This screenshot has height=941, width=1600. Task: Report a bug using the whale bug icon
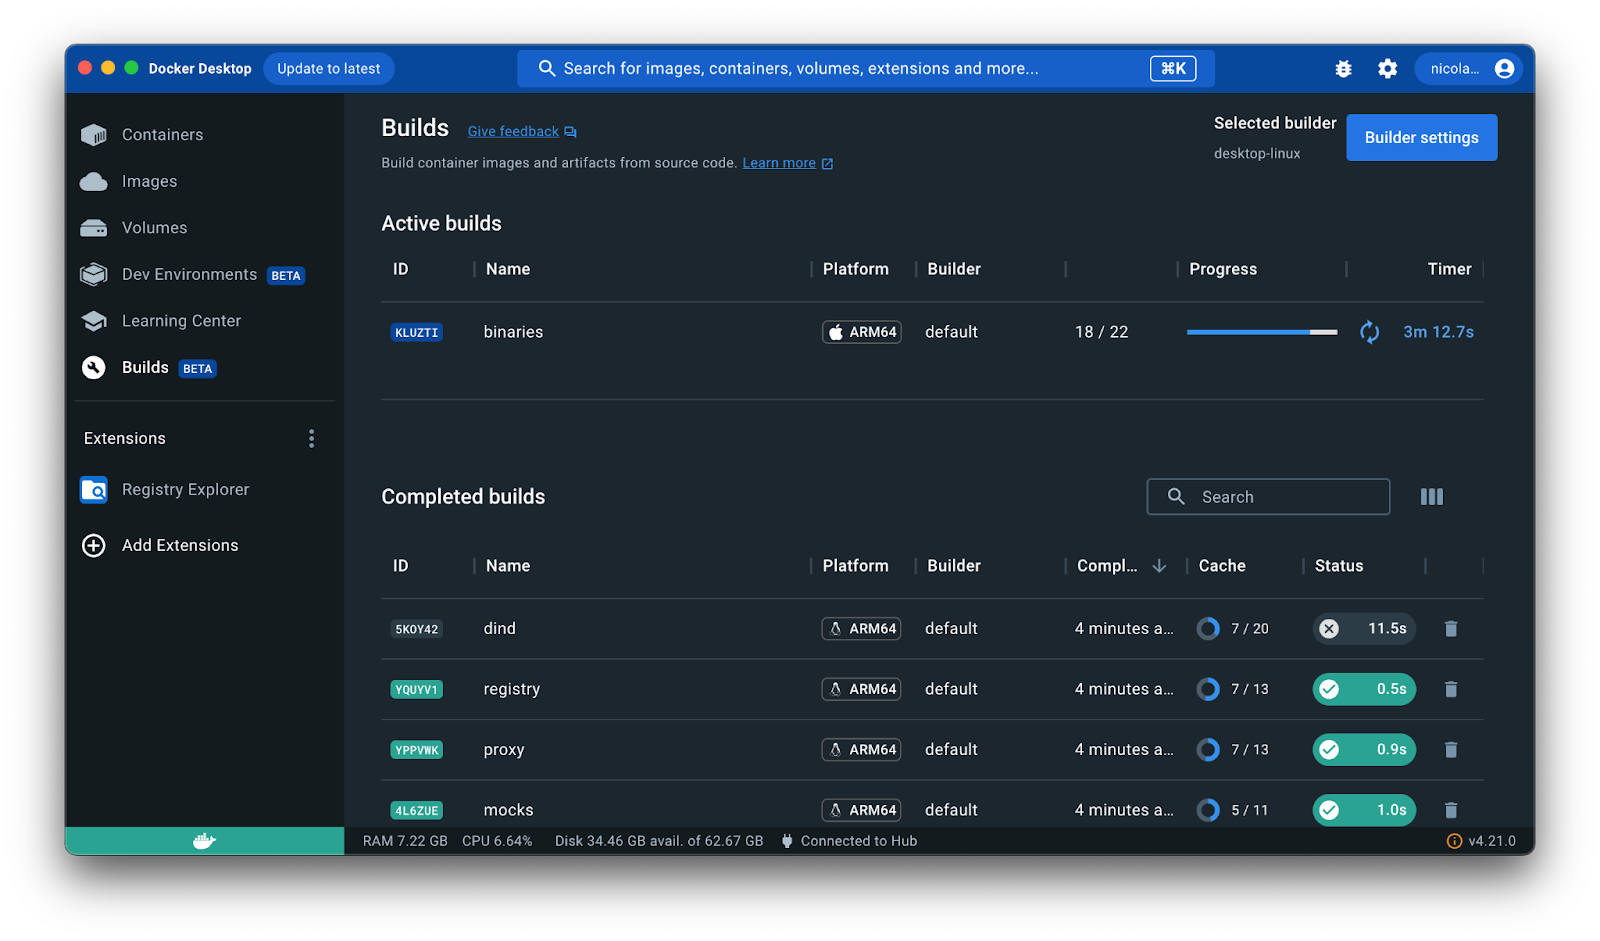click(1343, 68)
